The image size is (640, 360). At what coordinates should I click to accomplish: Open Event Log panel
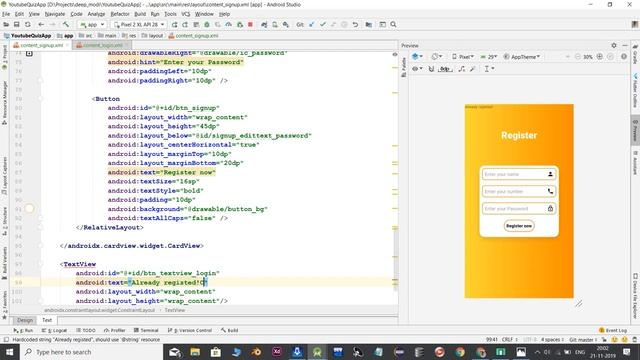(x=613, y=330)
